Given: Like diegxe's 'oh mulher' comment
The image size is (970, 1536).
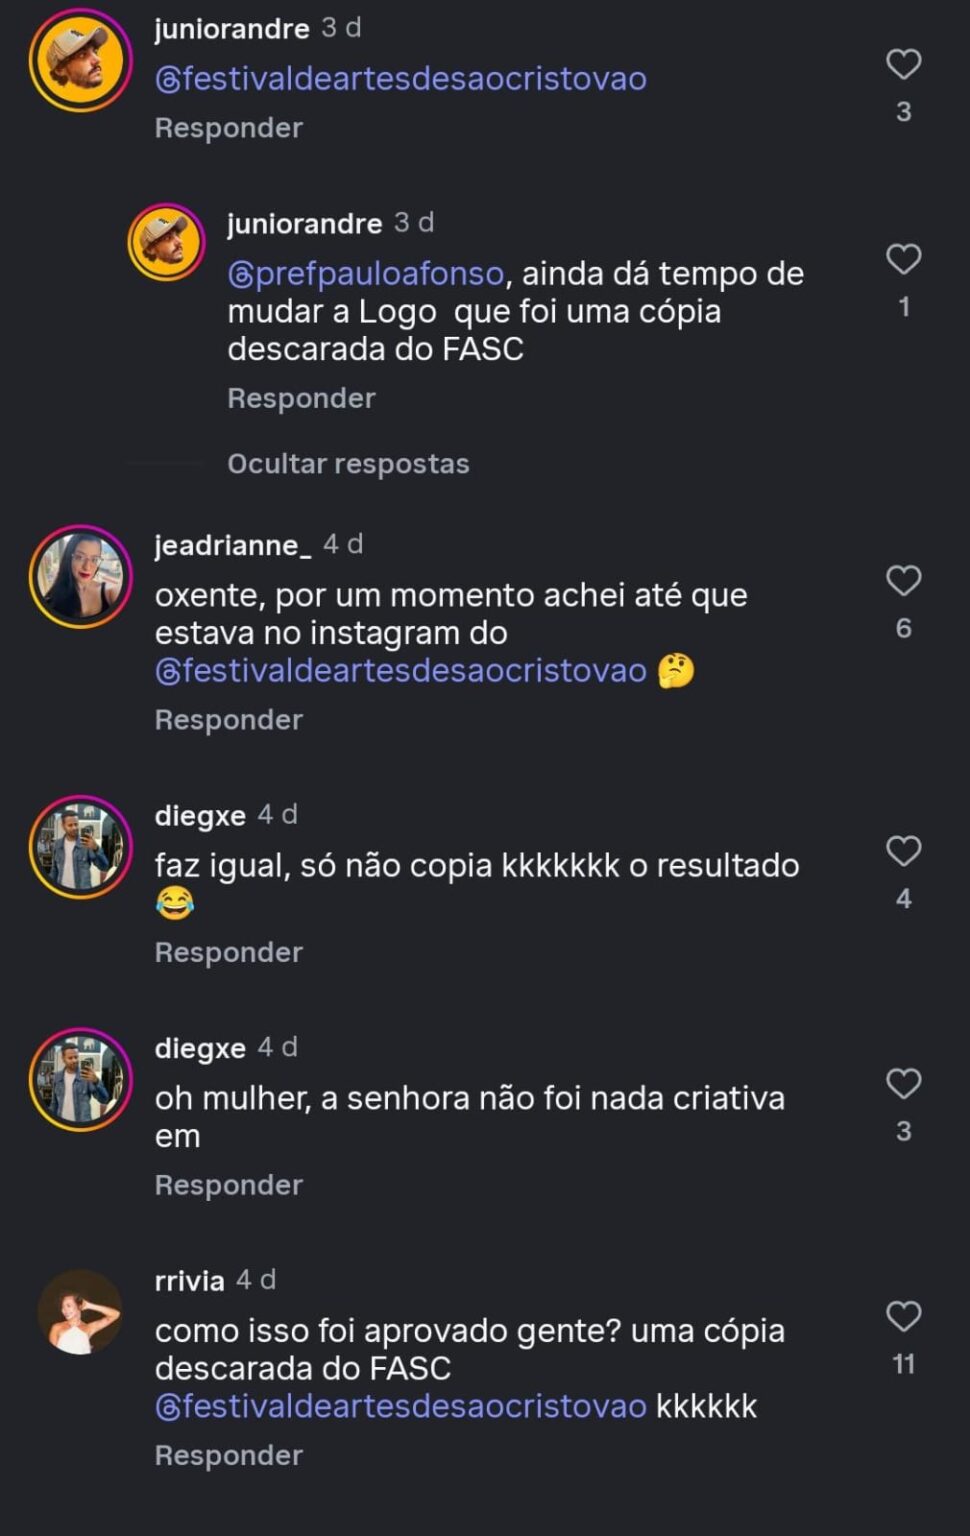Looking at the screenshot, I should tap(903, 1084).
